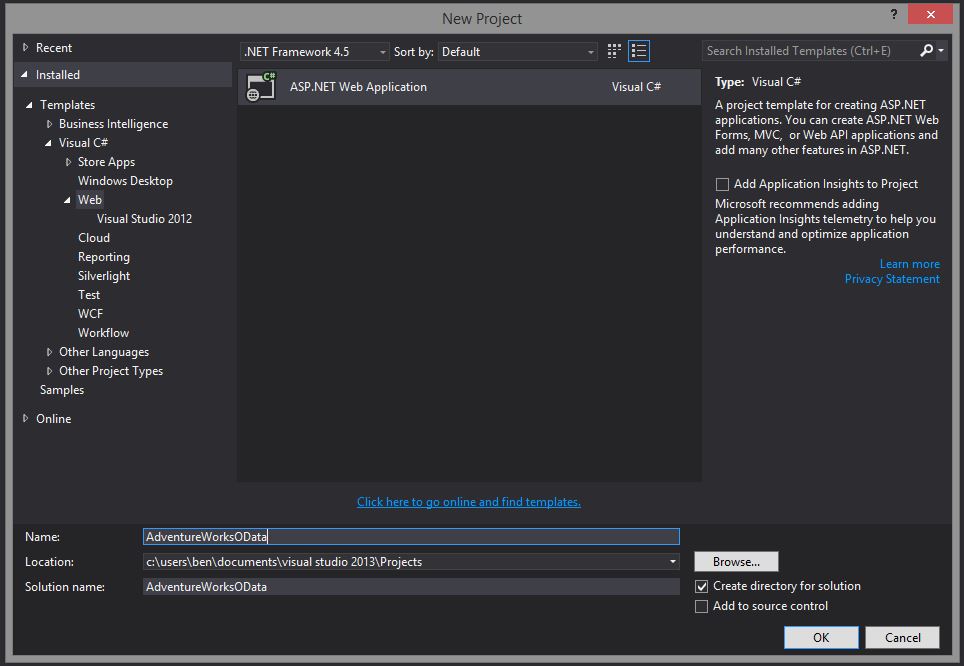
Task: Expand the Other Languages node arrow
Action: 49,352
